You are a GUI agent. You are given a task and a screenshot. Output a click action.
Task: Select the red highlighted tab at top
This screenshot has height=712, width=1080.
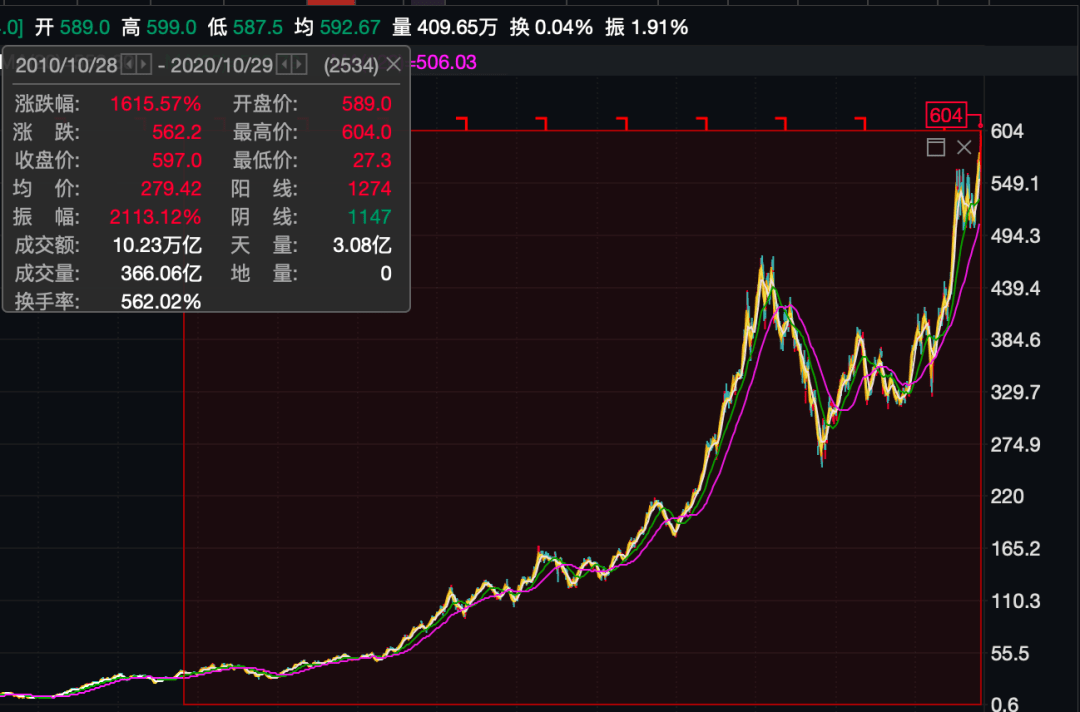(x=331, y=2)
